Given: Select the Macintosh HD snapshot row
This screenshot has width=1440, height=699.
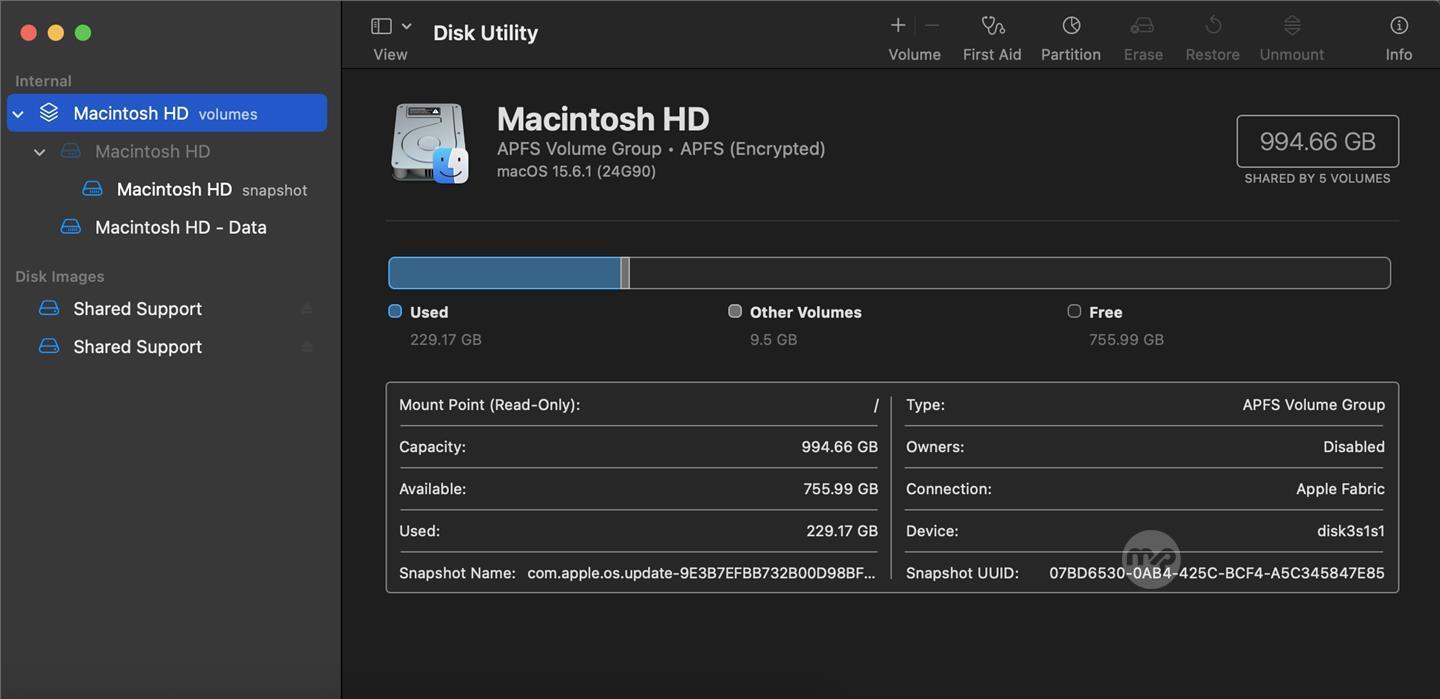Looking at the screenshot, I should 167,189.
